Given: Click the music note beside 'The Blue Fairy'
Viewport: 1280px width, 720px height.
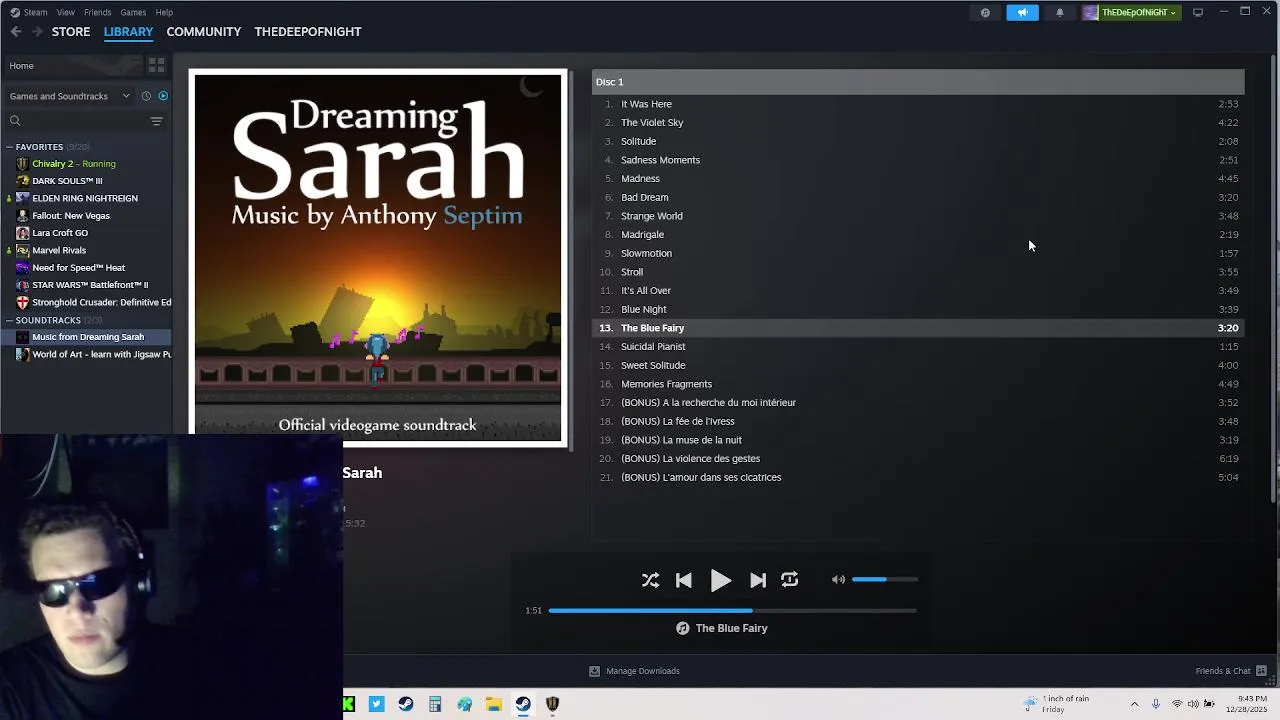Looking at the screenshot, I should [x=682, y=628].
